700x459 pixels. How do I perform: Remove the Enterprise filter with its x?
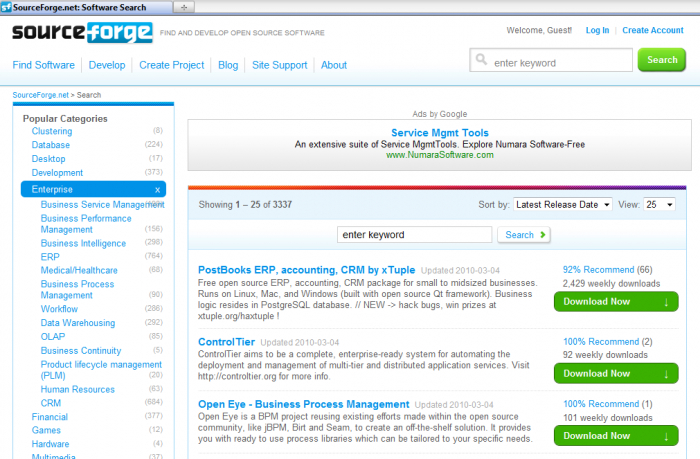(158, 190)
